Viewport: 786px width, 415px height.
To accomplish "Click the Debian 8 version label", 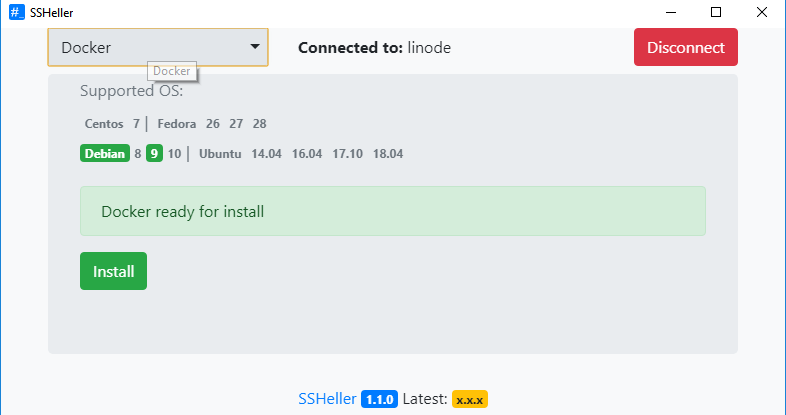I will pyautogui.click(x=138, y=154).
